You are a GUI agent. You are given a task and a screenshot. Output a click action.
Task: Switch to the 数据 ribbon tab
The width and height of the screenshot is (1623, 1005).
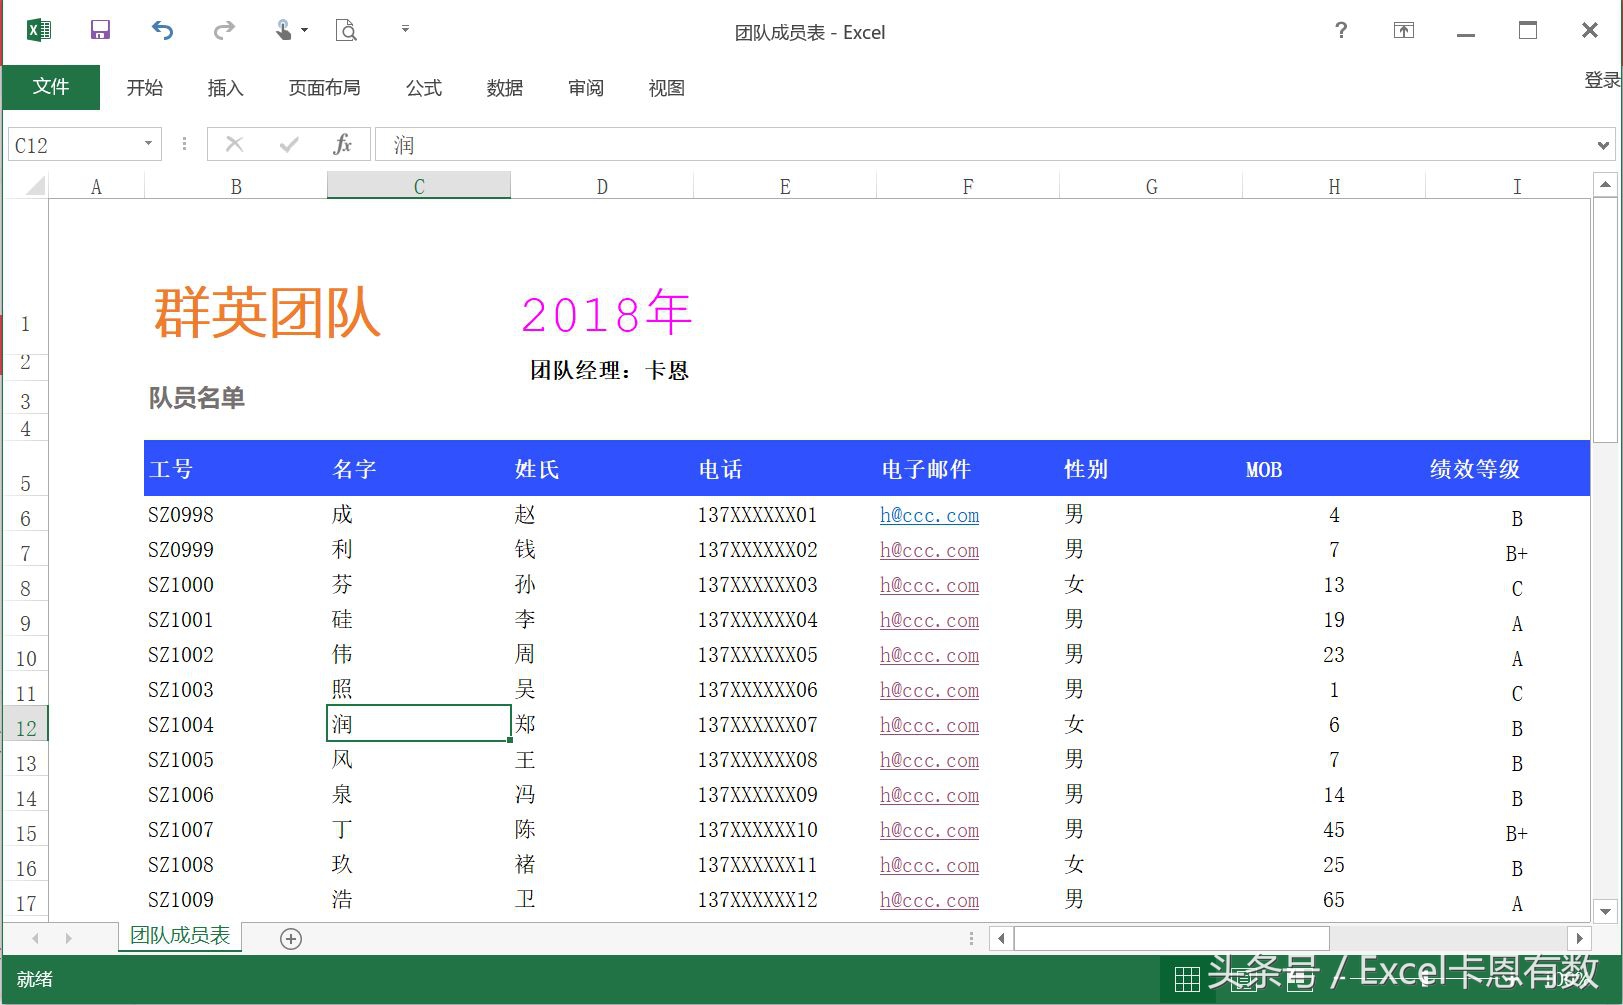505,88
